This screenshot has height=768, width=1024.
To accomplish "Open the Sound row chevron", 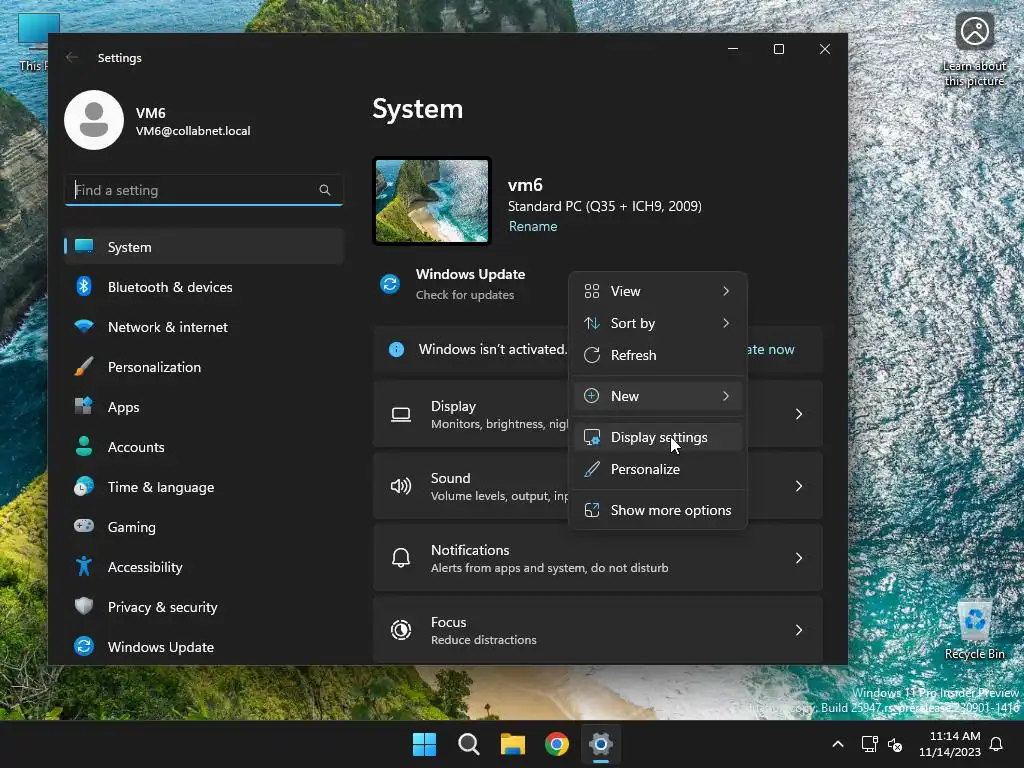I will coord(799,486).
